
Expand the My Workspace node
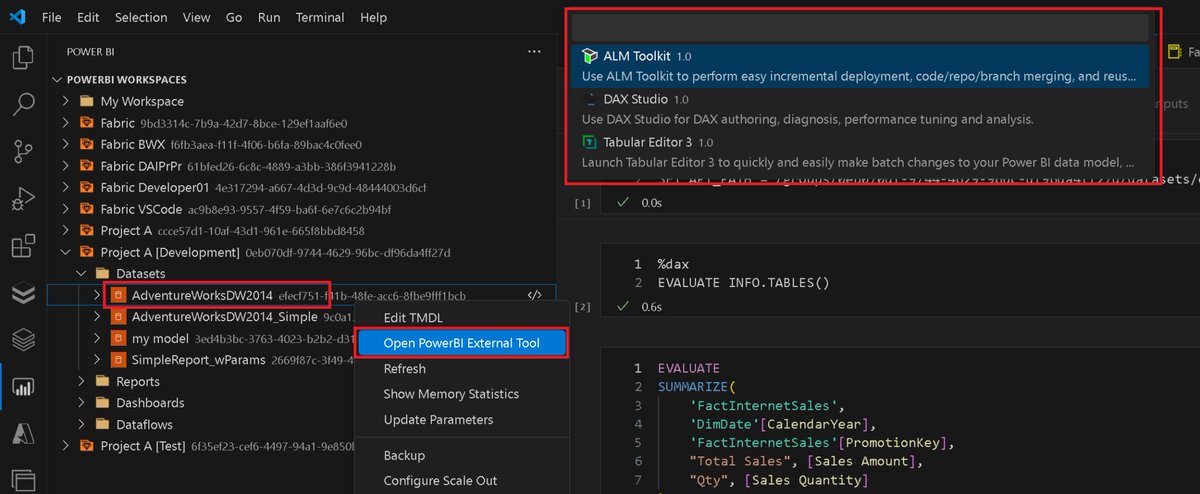pyautogui.click(x=65, y=101)
